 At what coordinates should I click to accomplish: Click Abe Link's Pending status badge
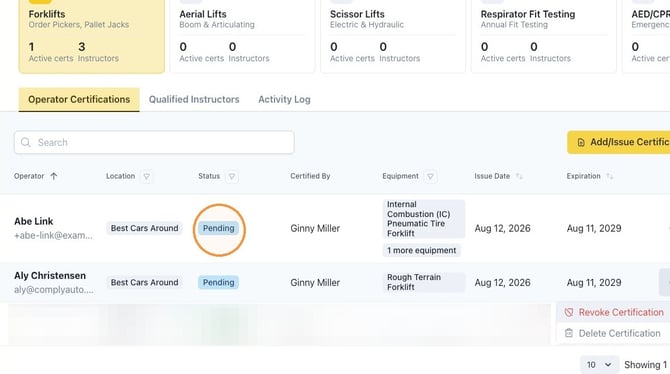[218, 228]
